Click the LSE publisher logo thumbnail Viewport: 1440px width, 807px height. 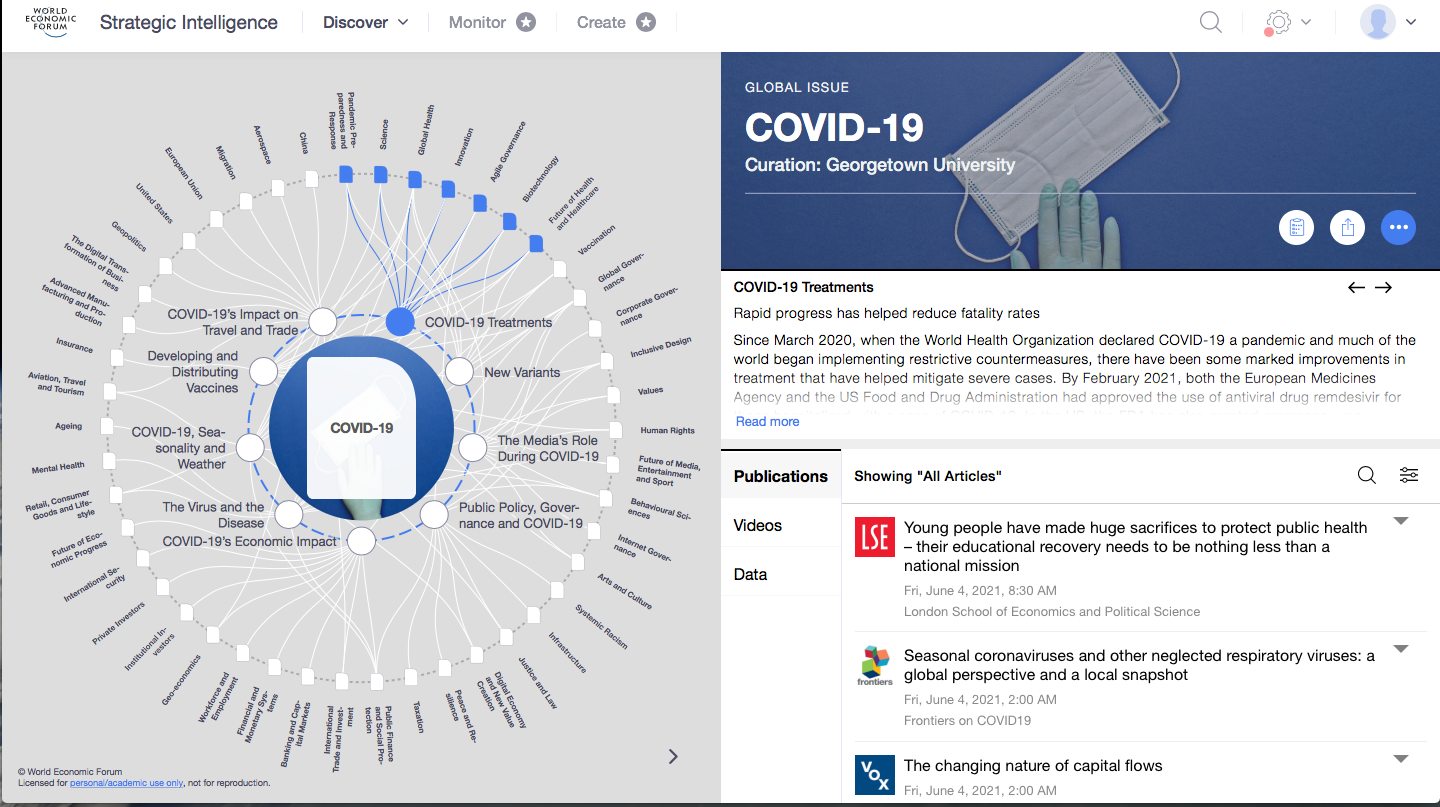pos(875,537)
